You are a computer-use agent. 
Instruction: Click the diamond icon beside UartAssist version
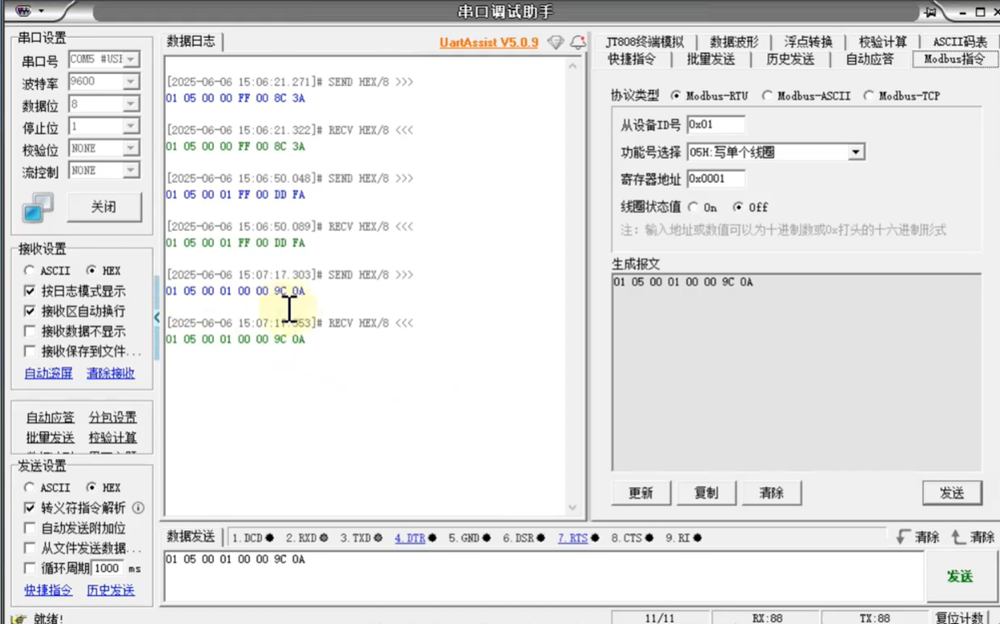click(x=555, y=42)
